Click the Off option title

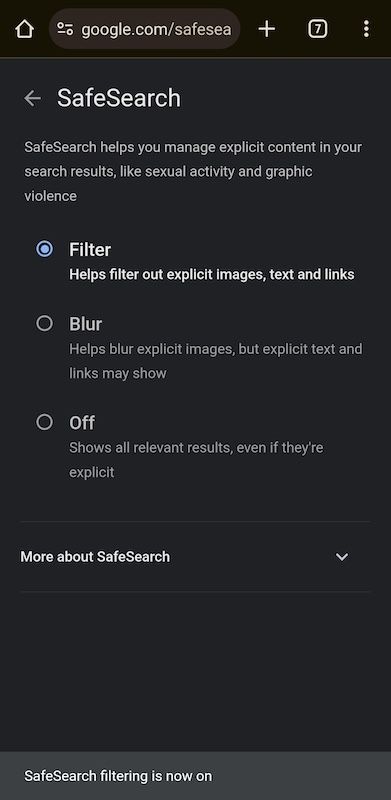[x=82, y=423]
